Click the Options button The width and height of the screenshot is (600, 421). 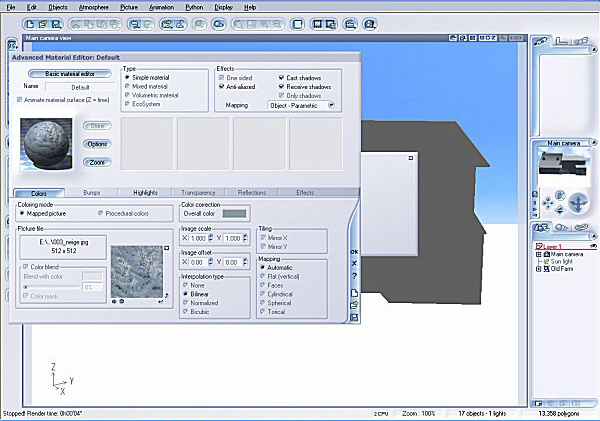(x=96, y=143)
